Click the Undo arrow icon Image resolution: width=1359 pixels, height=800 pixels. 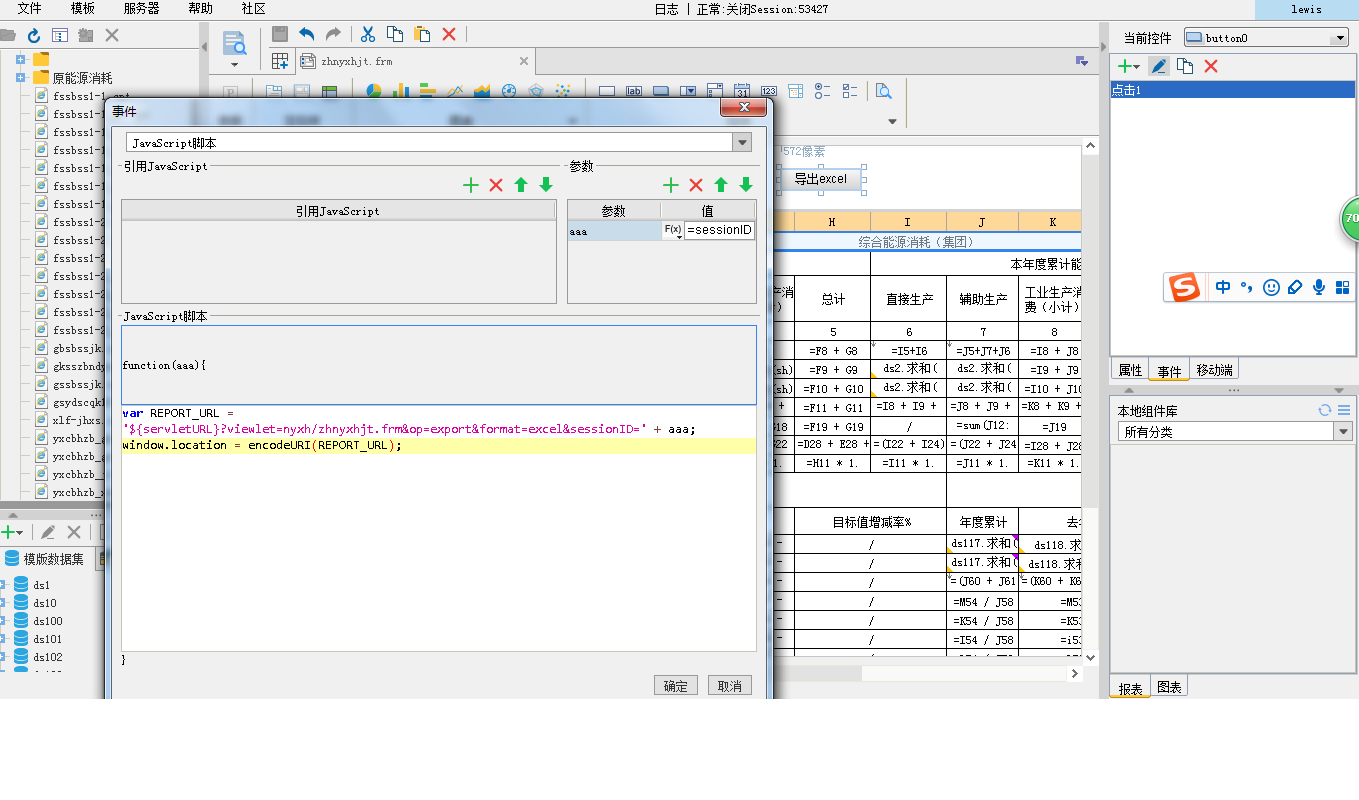pos(307,34)
